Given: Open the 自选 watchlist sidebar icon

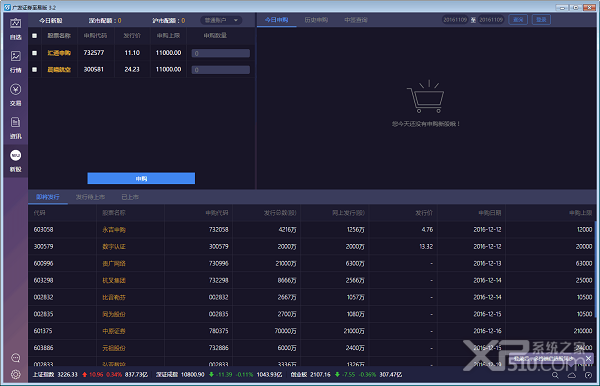Looking at the screenshot, I should (16, 29).
